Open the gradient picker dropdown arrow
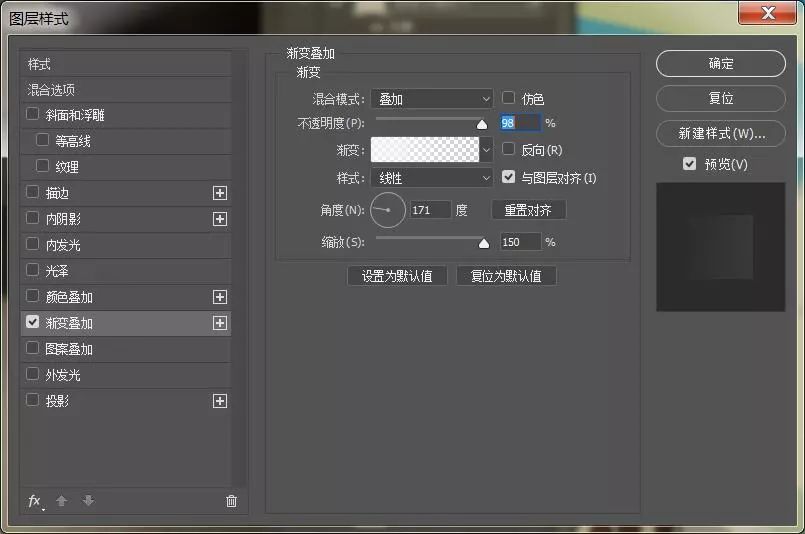 tap(487, 150)
